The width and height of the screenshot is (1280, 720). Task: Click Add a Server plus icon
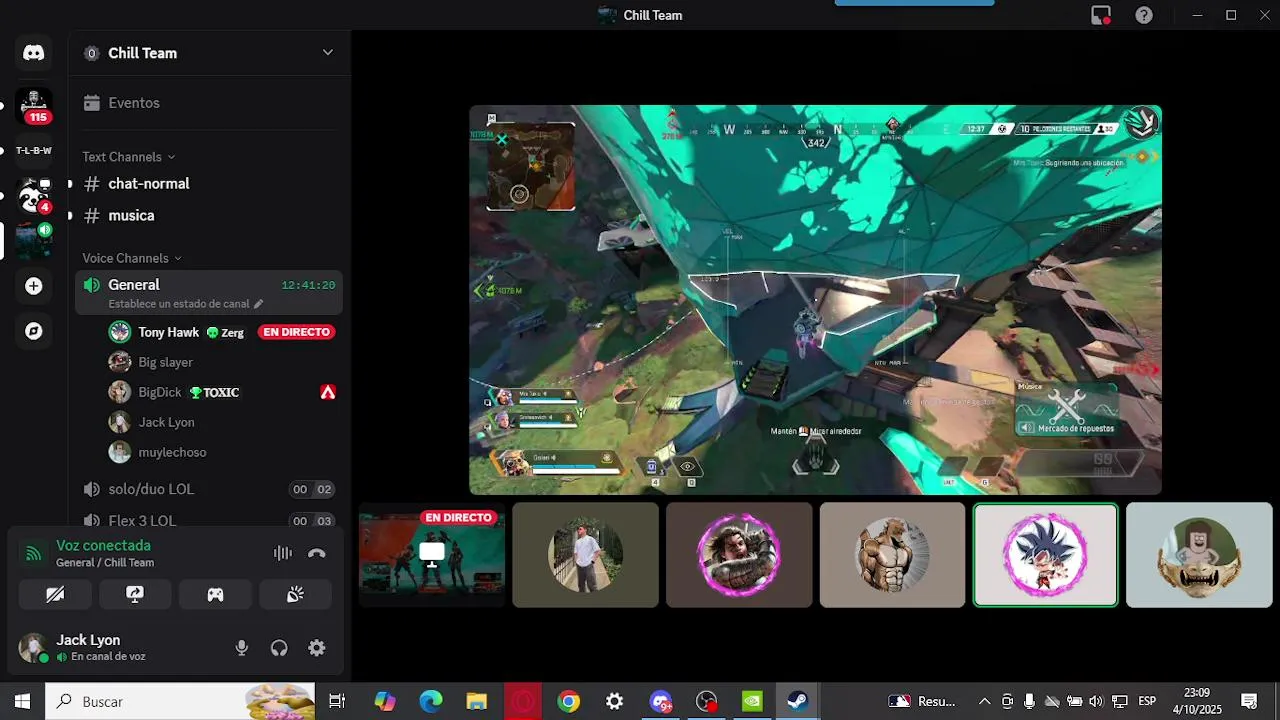click(x=34, y=286)
